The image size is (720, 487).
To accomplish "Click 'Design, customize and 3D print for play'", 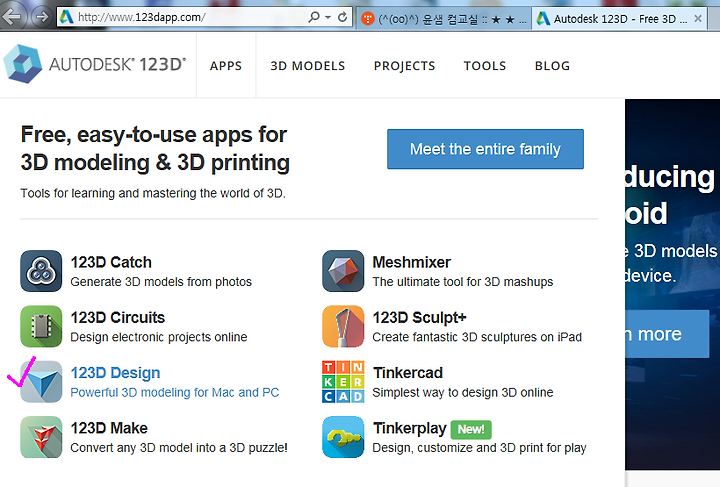I will (479, 448).
